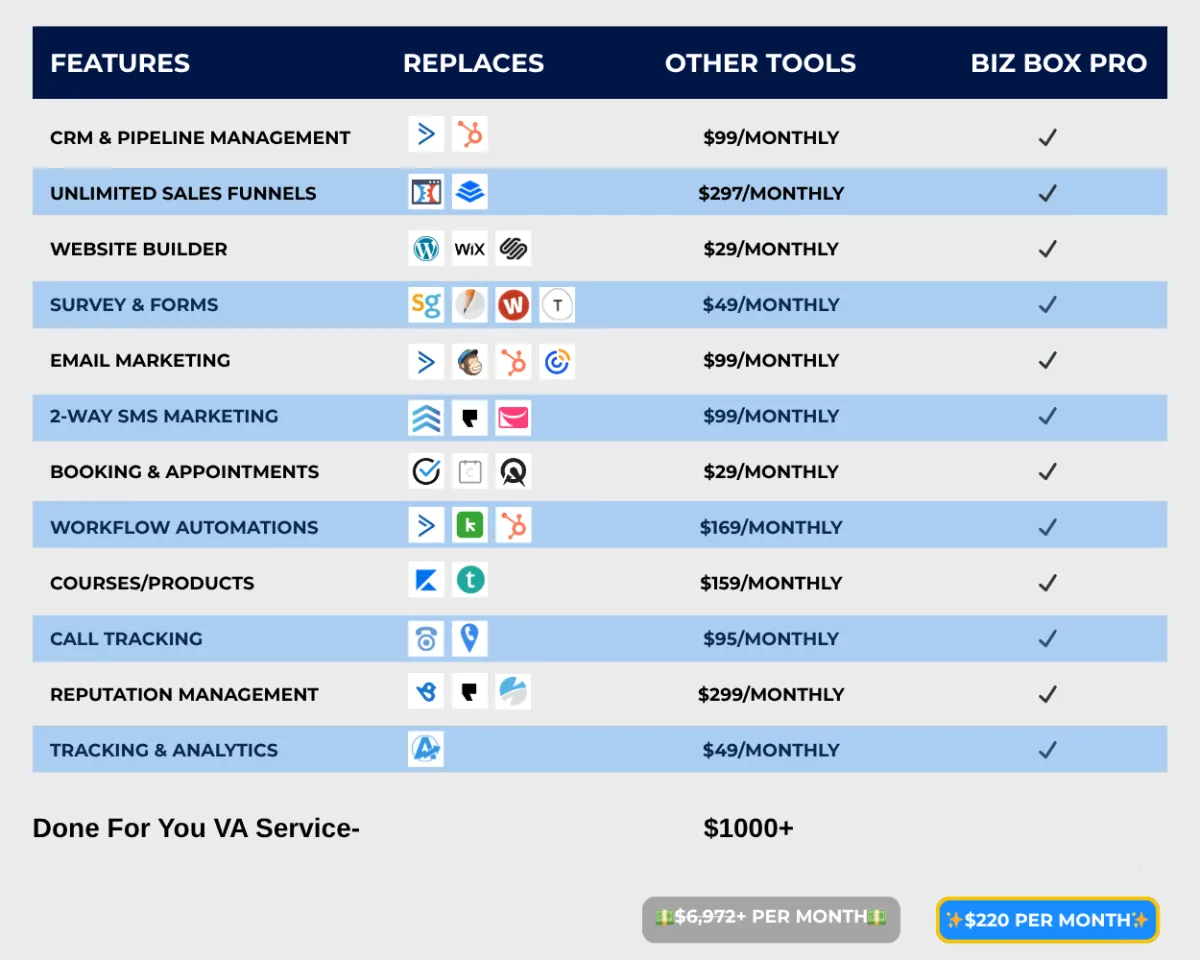The height and width of the screenshot is (960, 1200).
Task: Click the checkmark in Website Builder row
Action: pos(1047,249)
